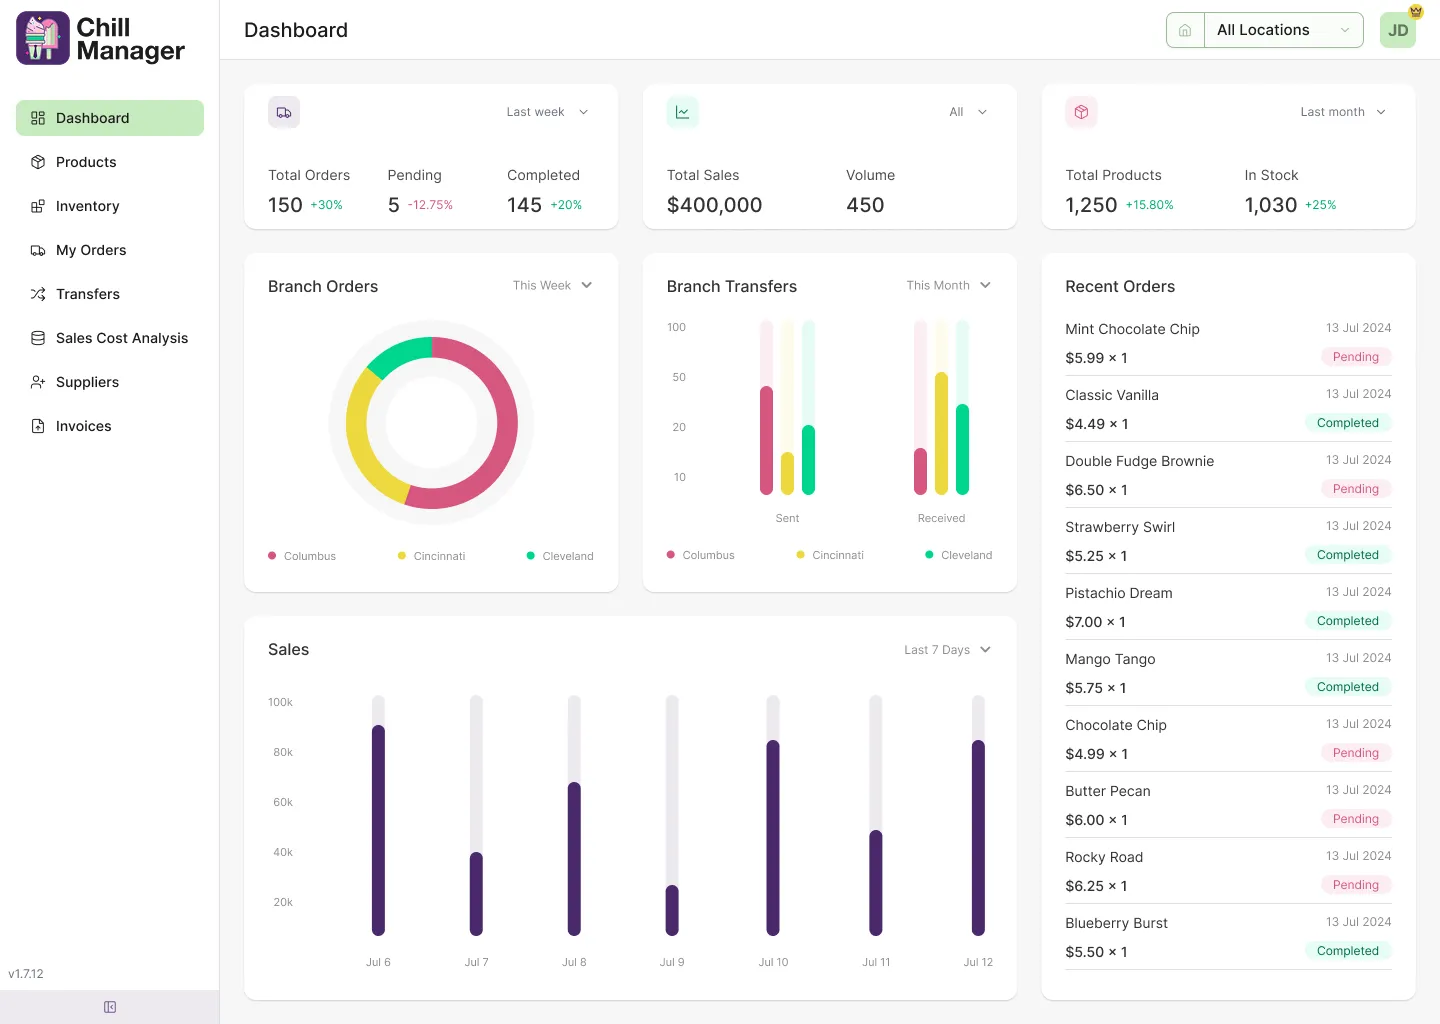Click the Sales Cost Analysis database icon

point(38,338)
